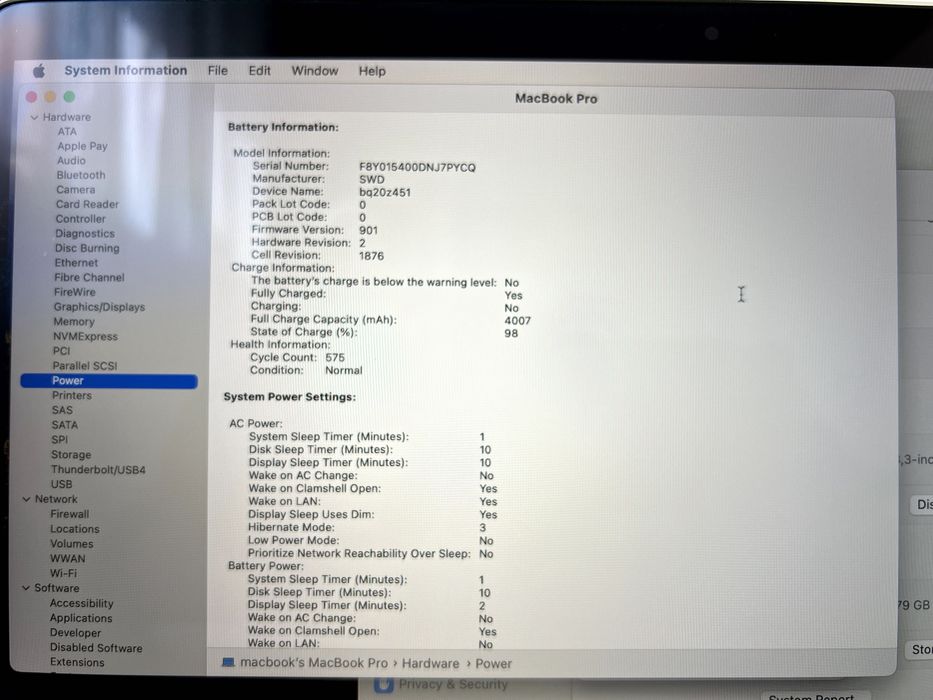The image size is (933, 700).
Task: Select ATA in the sidebar
Action: 67,132
